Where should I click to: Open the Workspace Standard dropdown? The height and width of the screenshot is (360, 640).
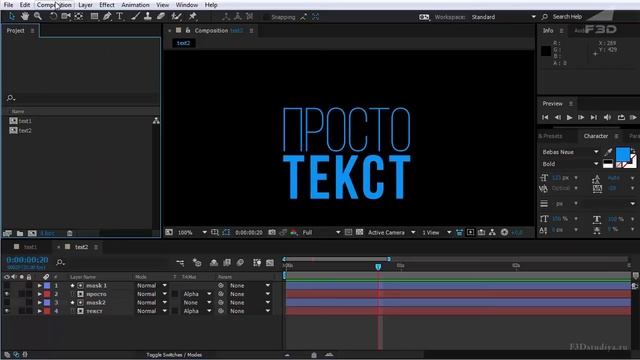(504, 17)
